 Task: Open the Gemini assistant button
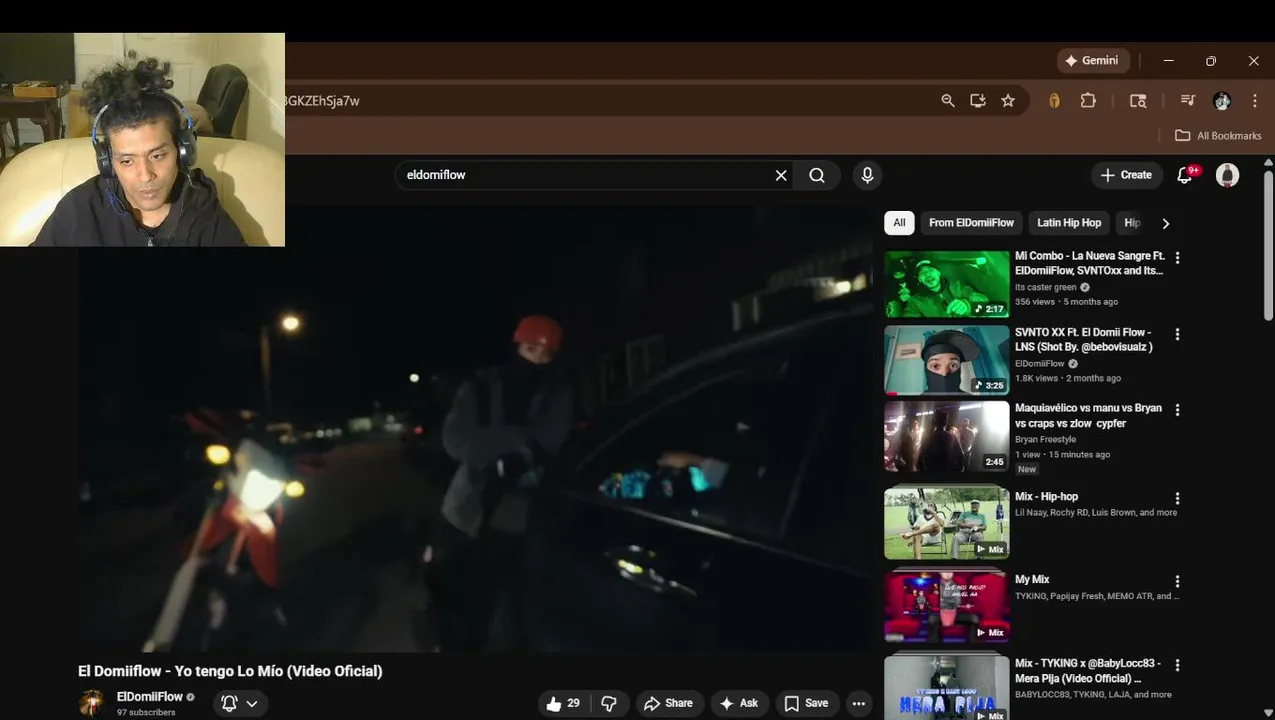[1093, 61]
